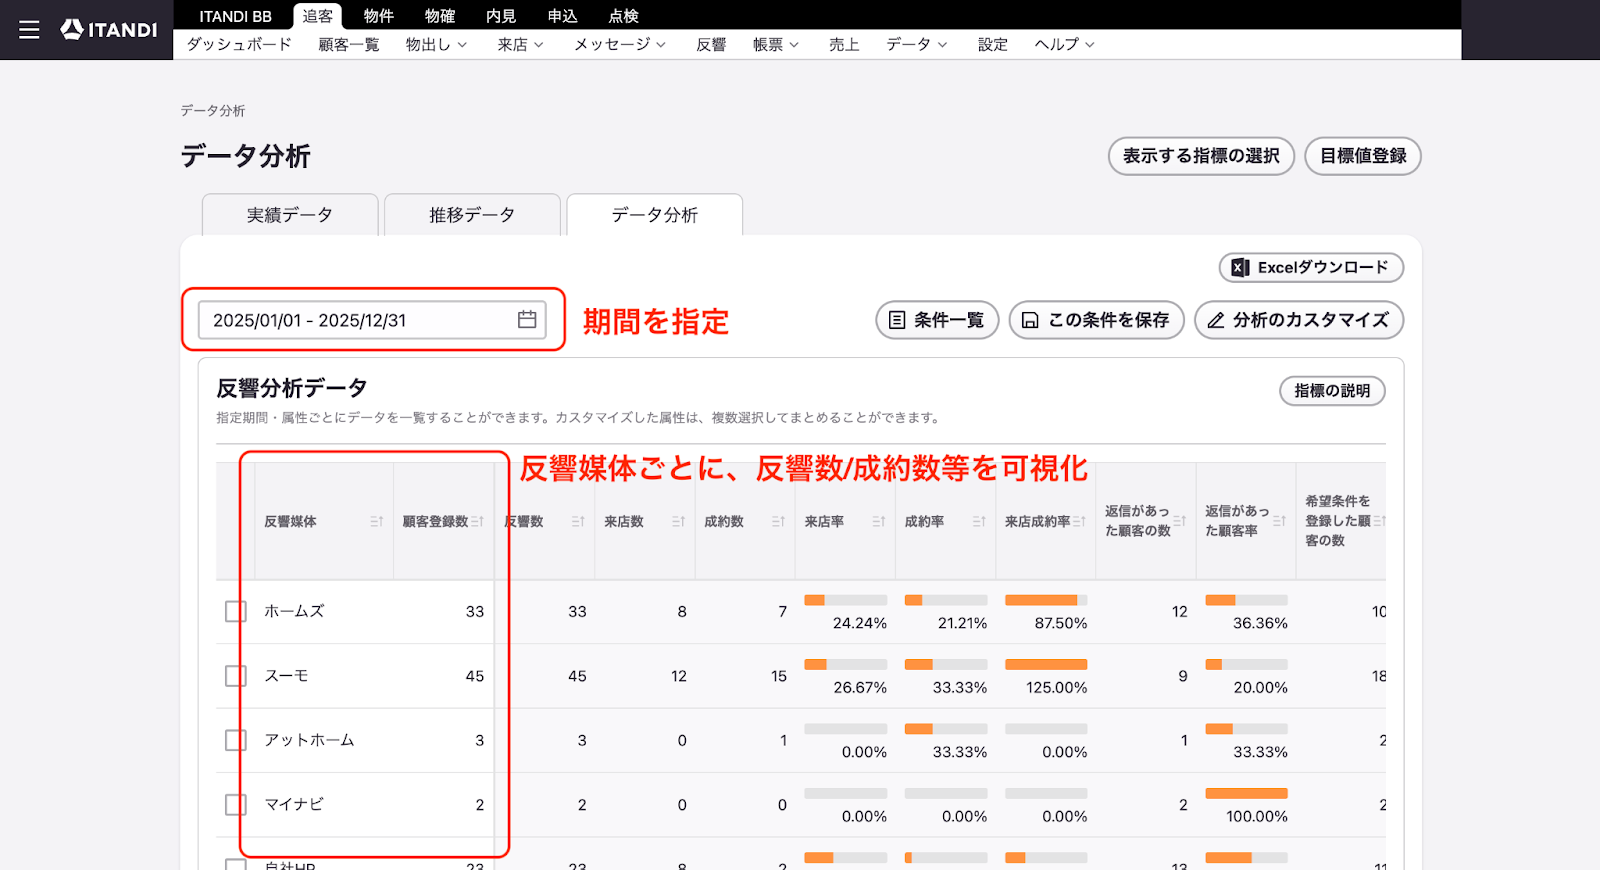Image resolution: width=1600 pixels, height=870 pixels.
Task: Sort by 来店率 column icon
Action: pos(878,522)
